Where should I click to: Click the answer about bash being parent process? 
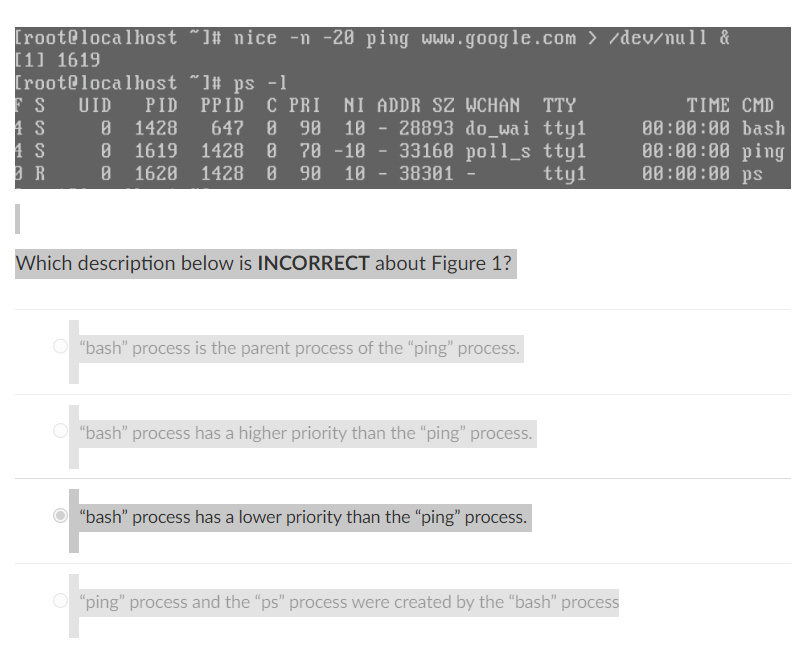click(298, 348)
